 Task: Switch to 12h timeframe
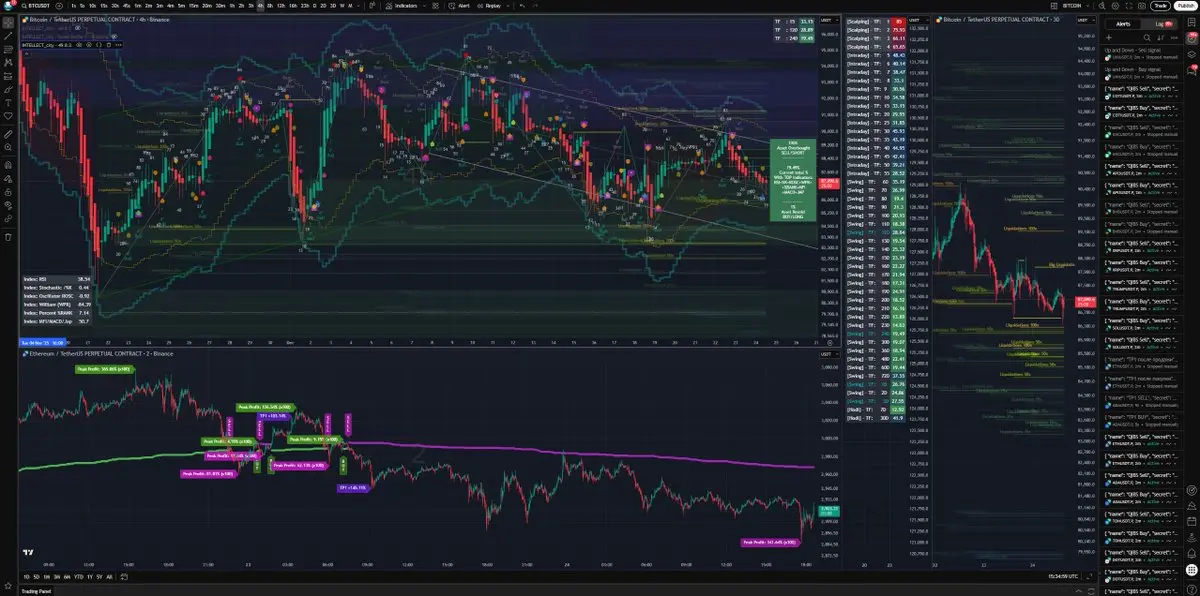pyautogui.click(x=281, y=6)
